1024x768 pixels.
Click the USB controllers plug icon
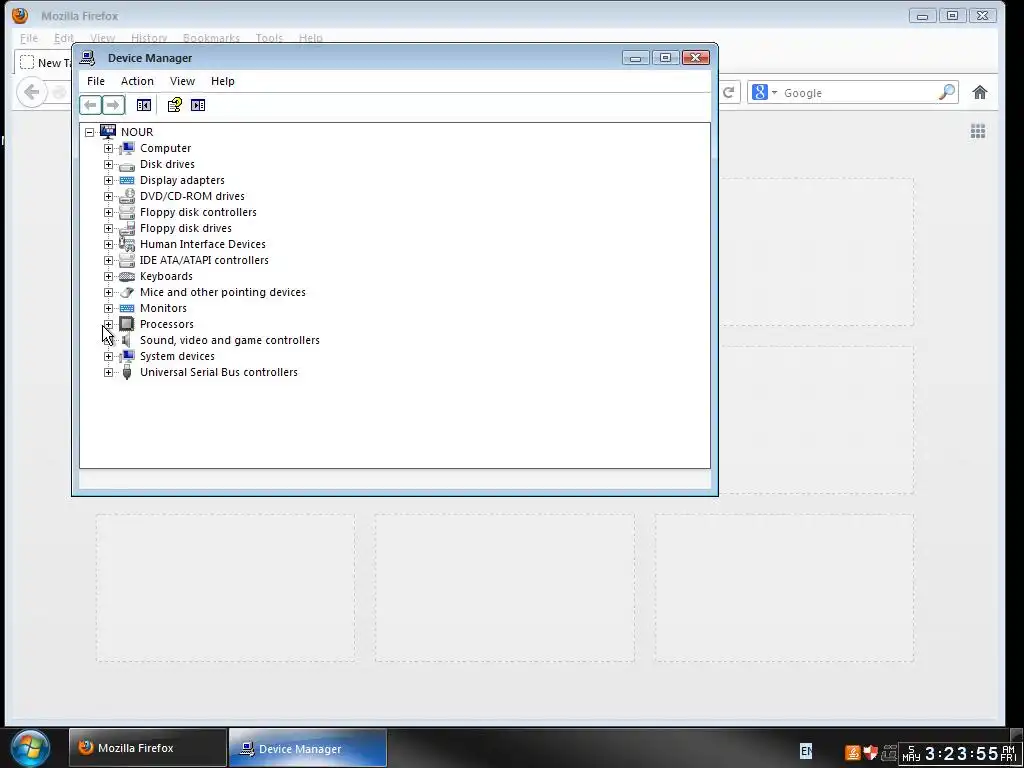click(x=127, y=372)
